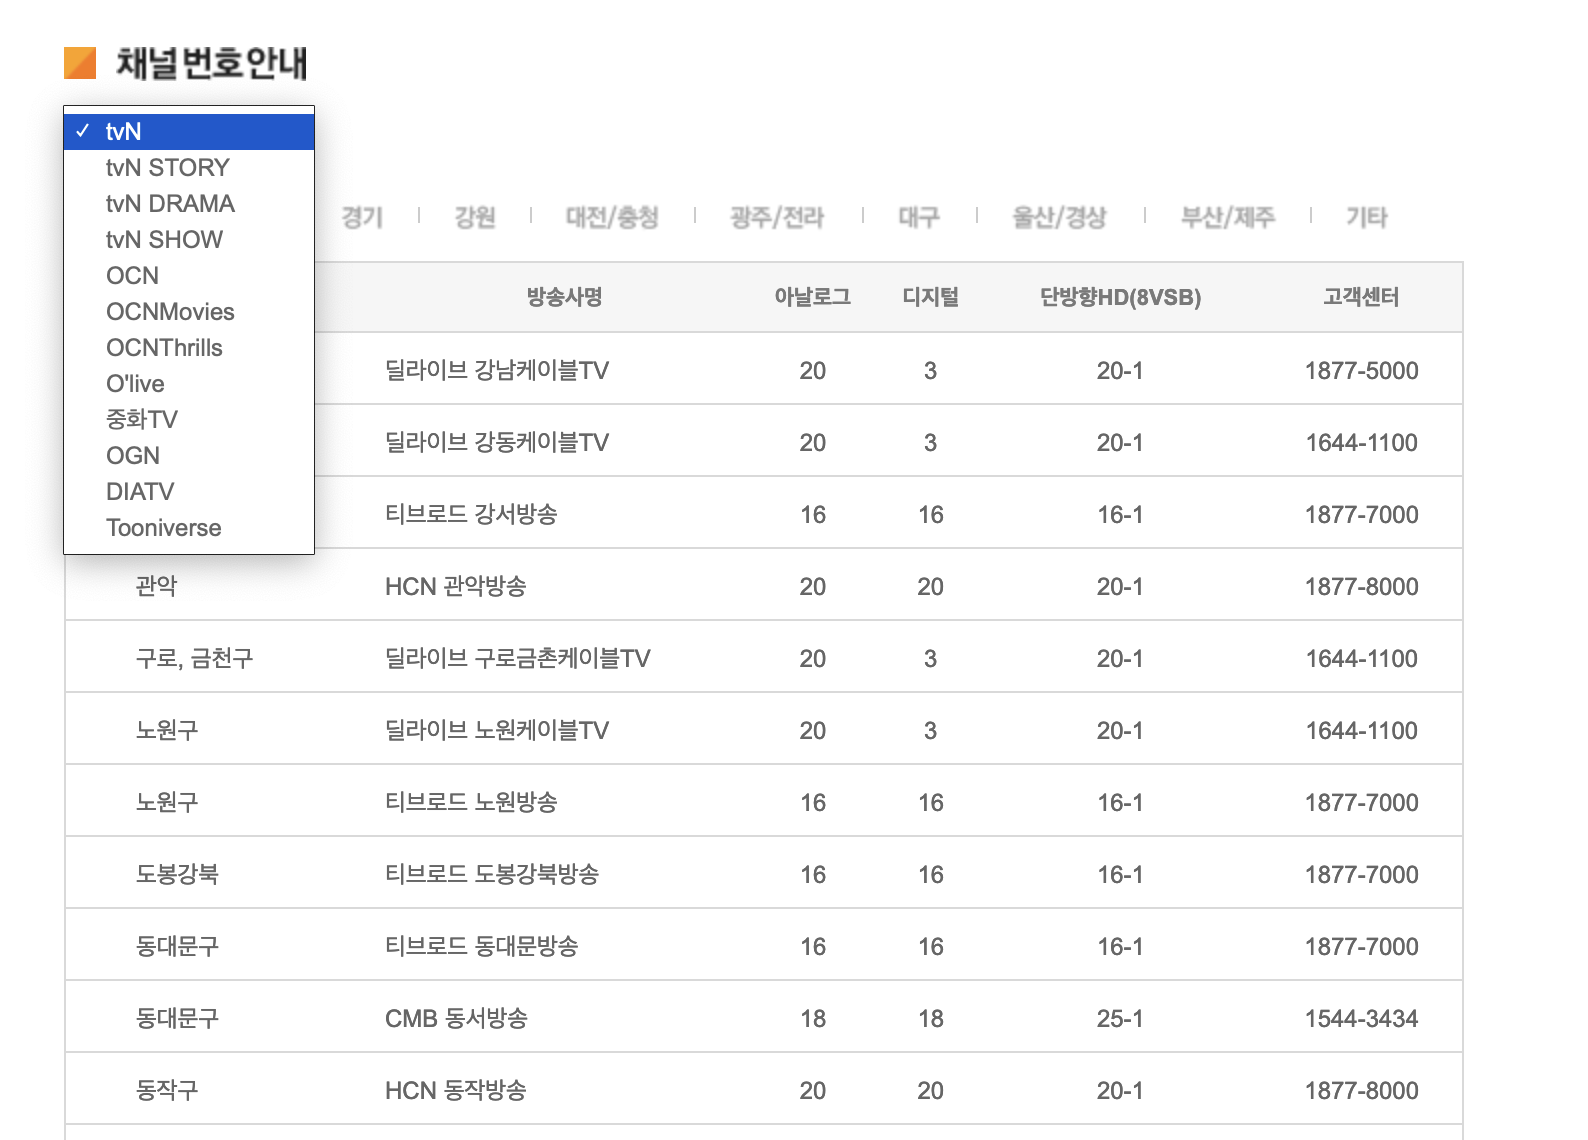Click the HCN 관악방송 row name

(456, 586)
